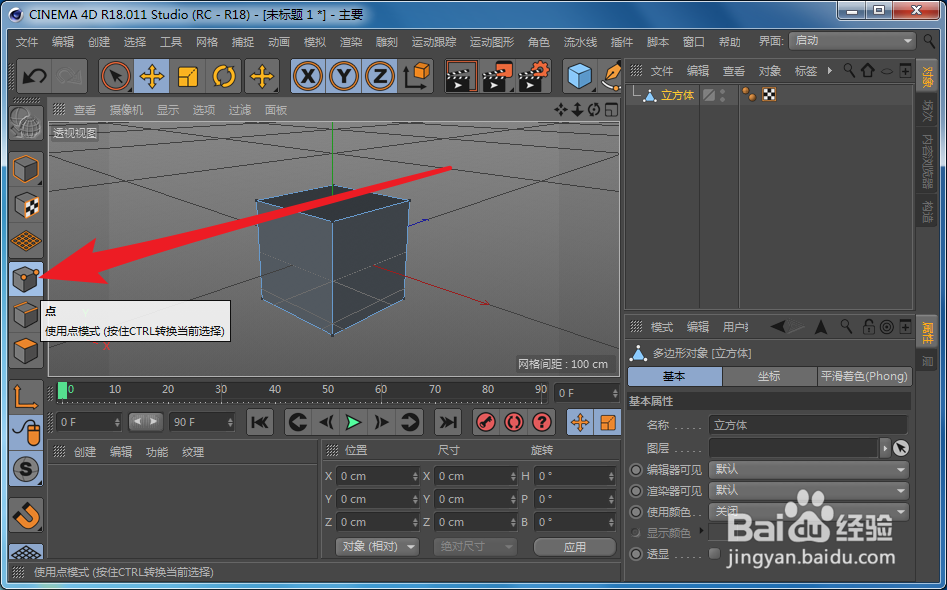The height and width of the screenshot is (590, 947).
Task: Switch to Polygons mode
Action: pyautogui.click(x=26, y=350)
